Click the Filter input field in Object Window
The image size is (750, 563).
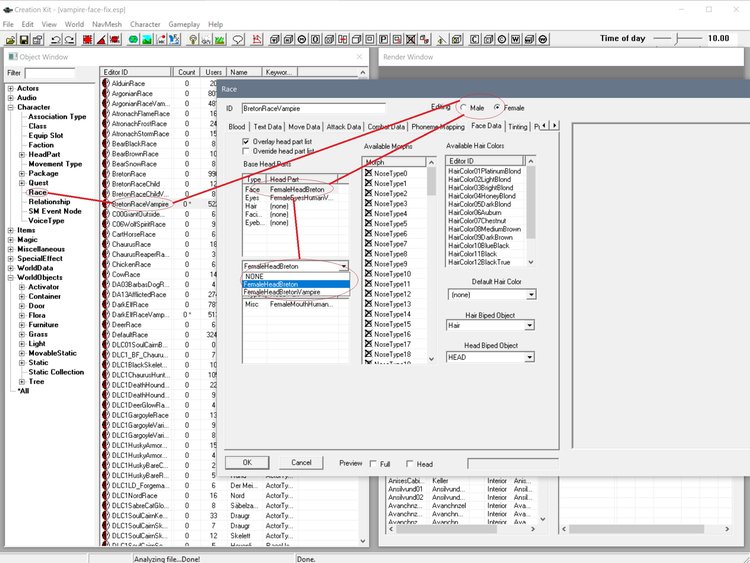point(50,73)
